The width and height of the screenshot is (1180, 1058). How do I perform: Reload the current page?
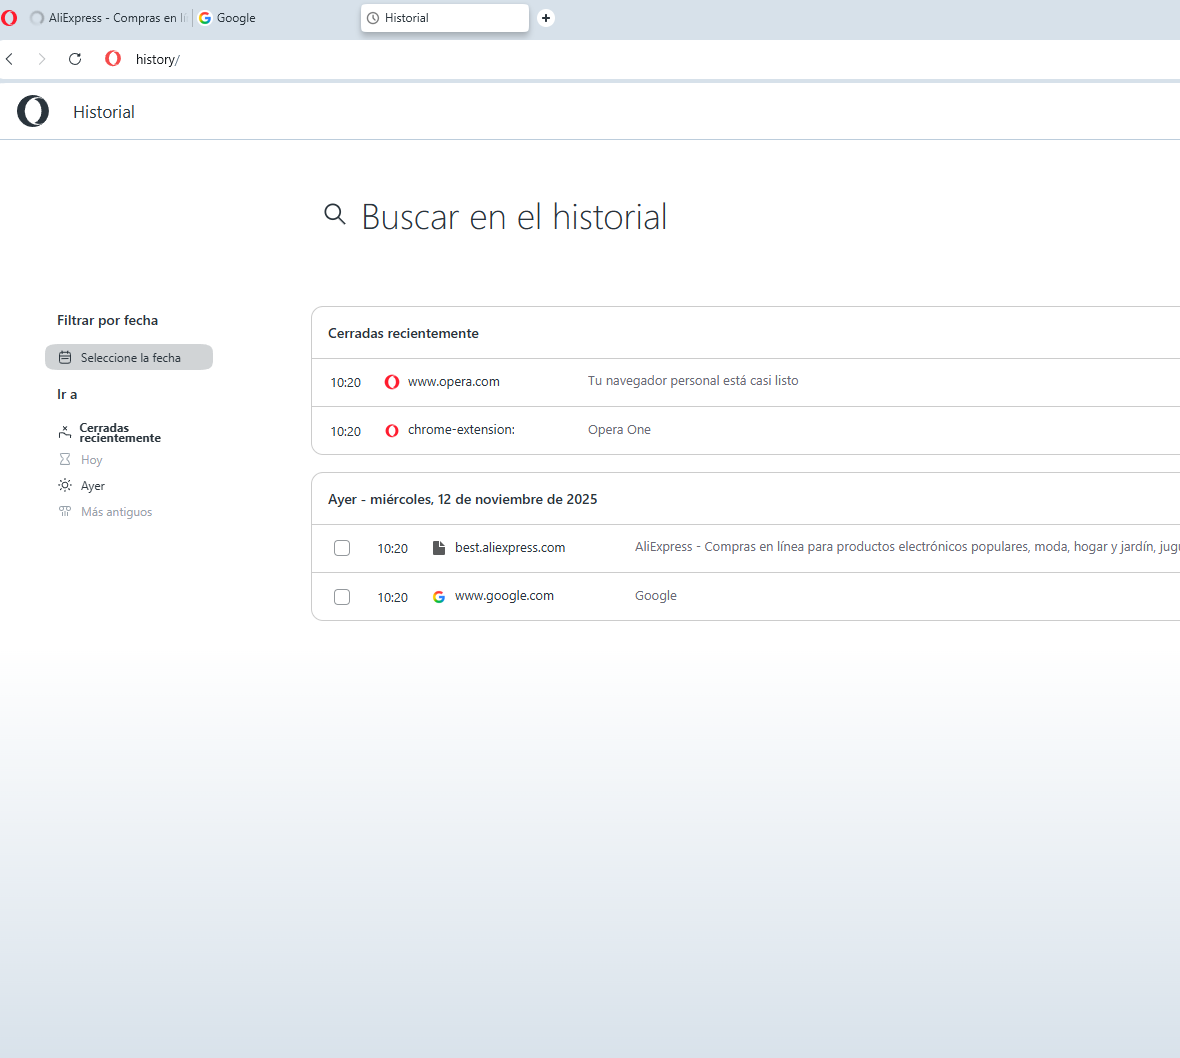coord(74,59)
